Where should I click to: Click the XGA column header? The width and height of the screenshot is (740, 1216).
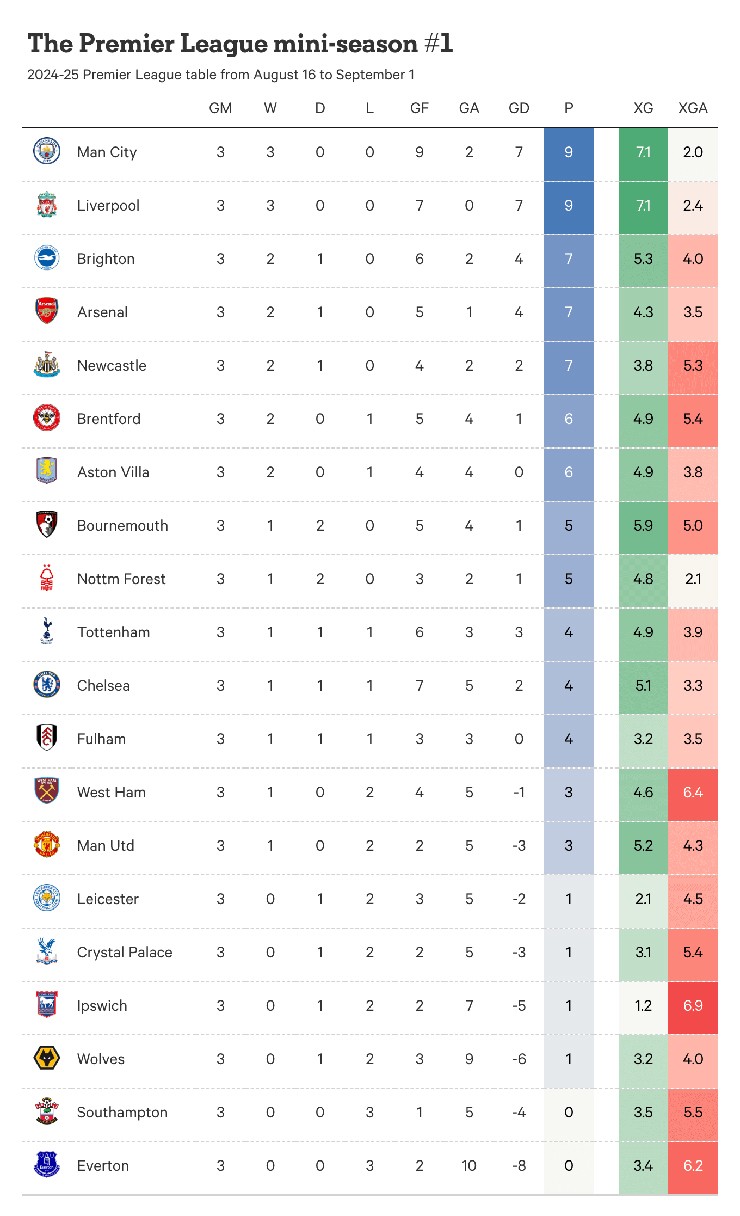(x=692, y=108)
